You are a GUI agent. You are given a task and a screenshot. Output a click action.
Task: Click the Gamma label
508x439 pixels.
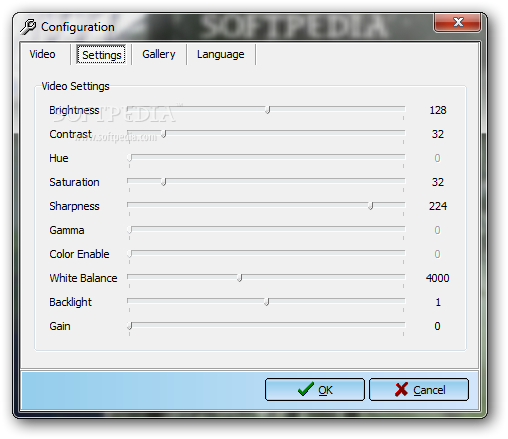click(x=67, y=230)
